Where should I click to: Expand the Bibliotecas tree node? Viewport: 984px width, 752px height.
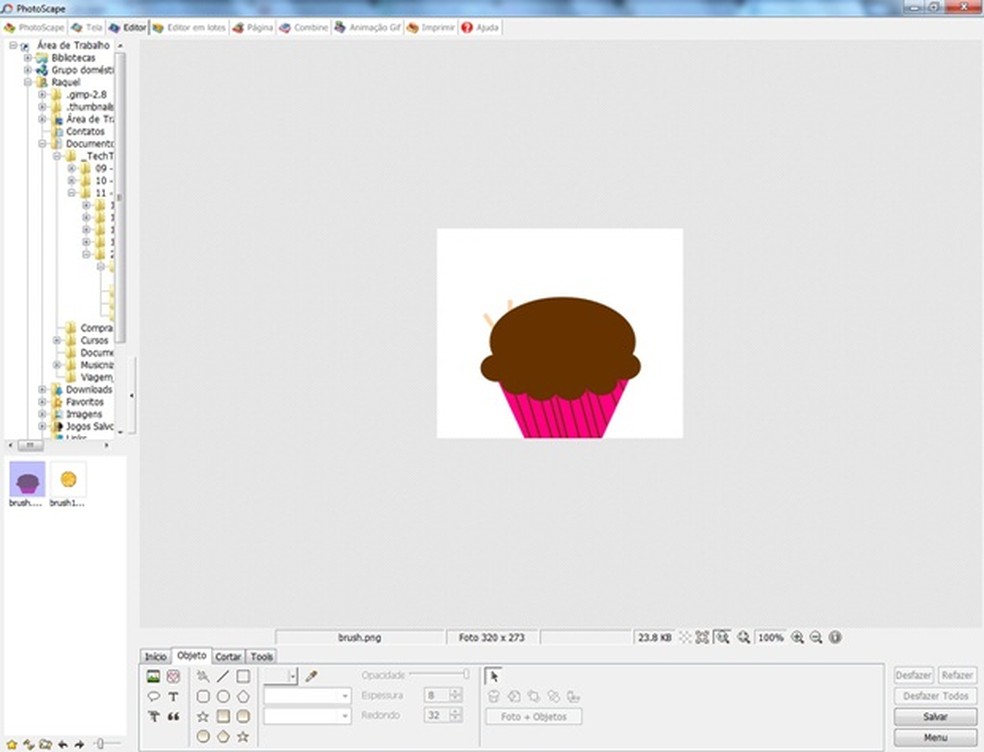[x=28, y=58]
